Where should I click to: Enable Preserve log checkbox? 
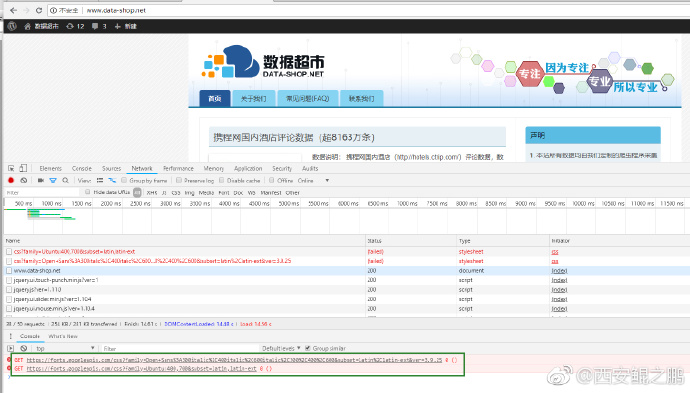click(x=179, y=180)
